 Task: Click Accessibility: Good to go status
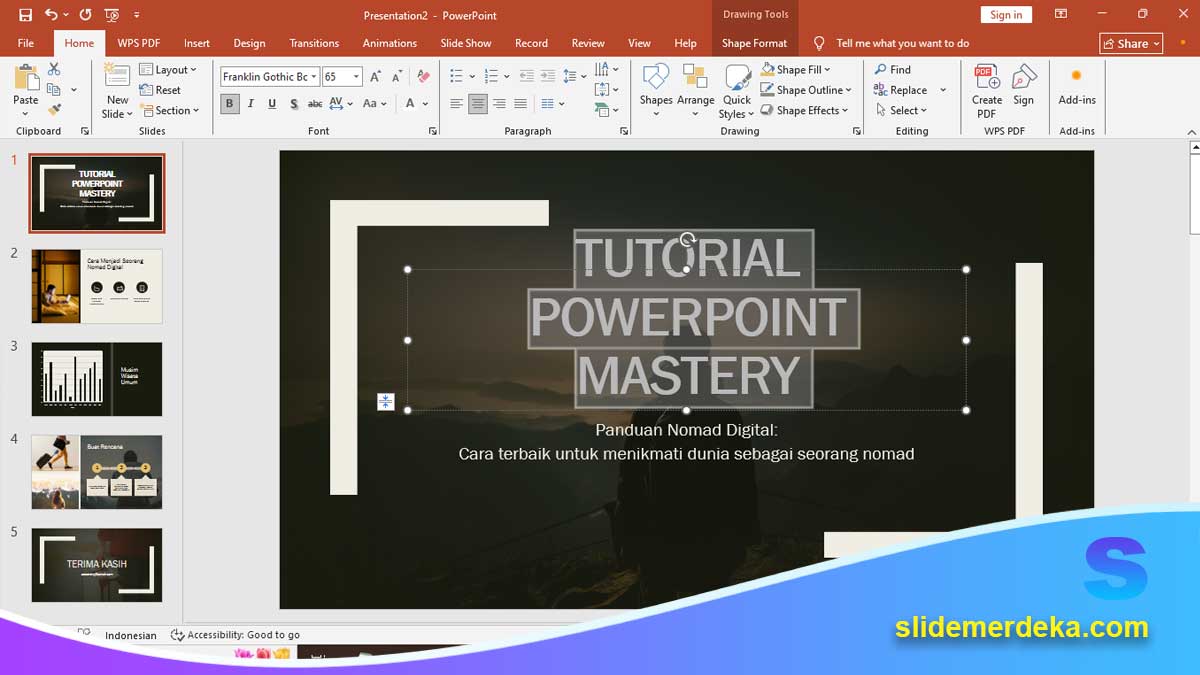[x=236, y=635]
